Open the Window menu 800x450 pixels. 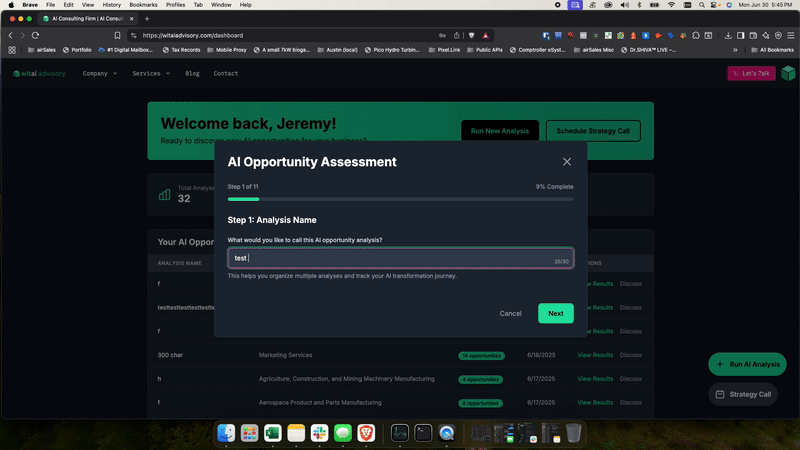tap(221, 5)
